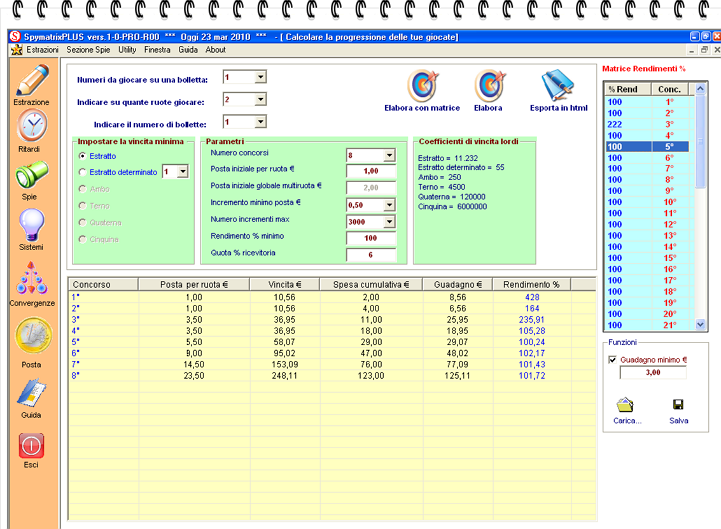Select the Quaterna radio button

coord(82,222)
